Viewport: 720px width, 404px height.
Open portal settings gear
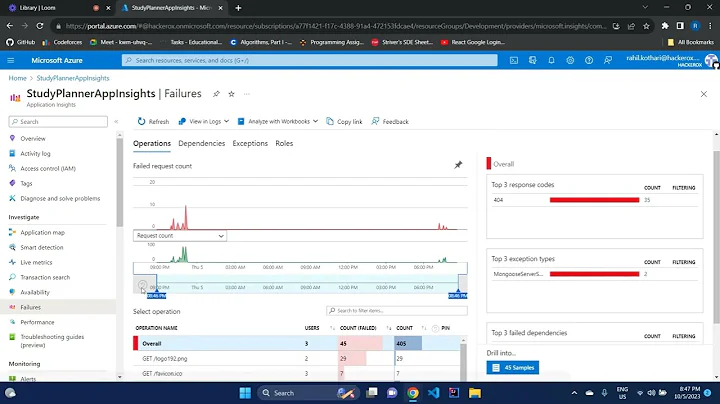570,60
